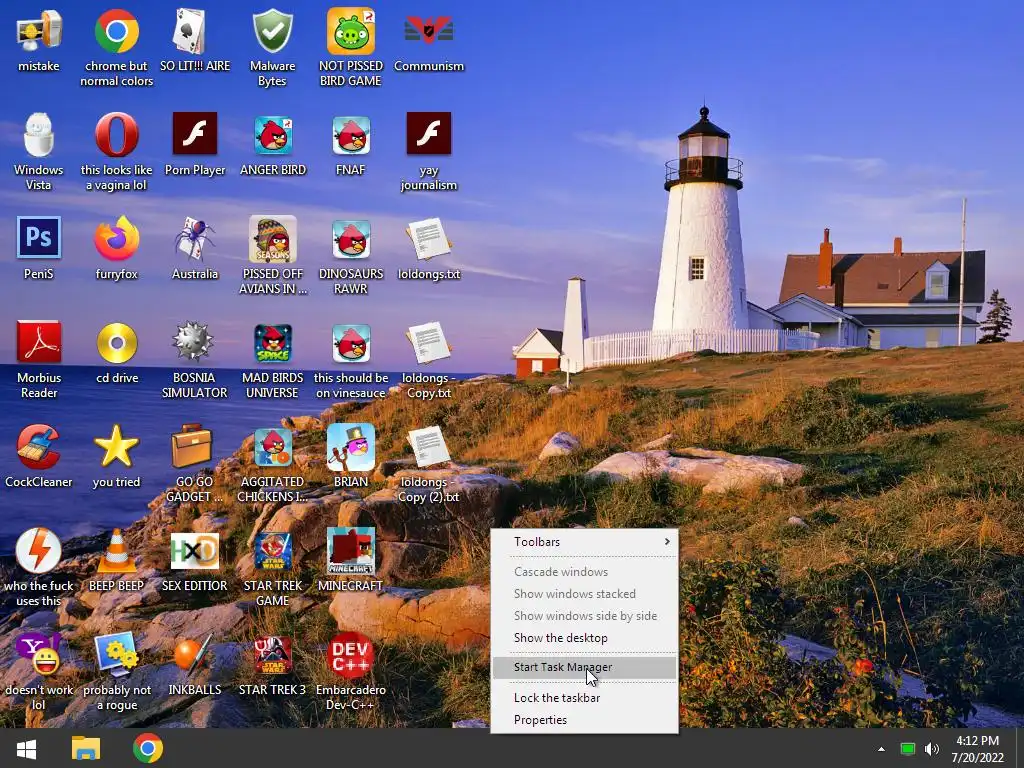This screenshot has width=1024, height=768.
Task: Open Chrome from the taskbar
Action: point(148,748)
